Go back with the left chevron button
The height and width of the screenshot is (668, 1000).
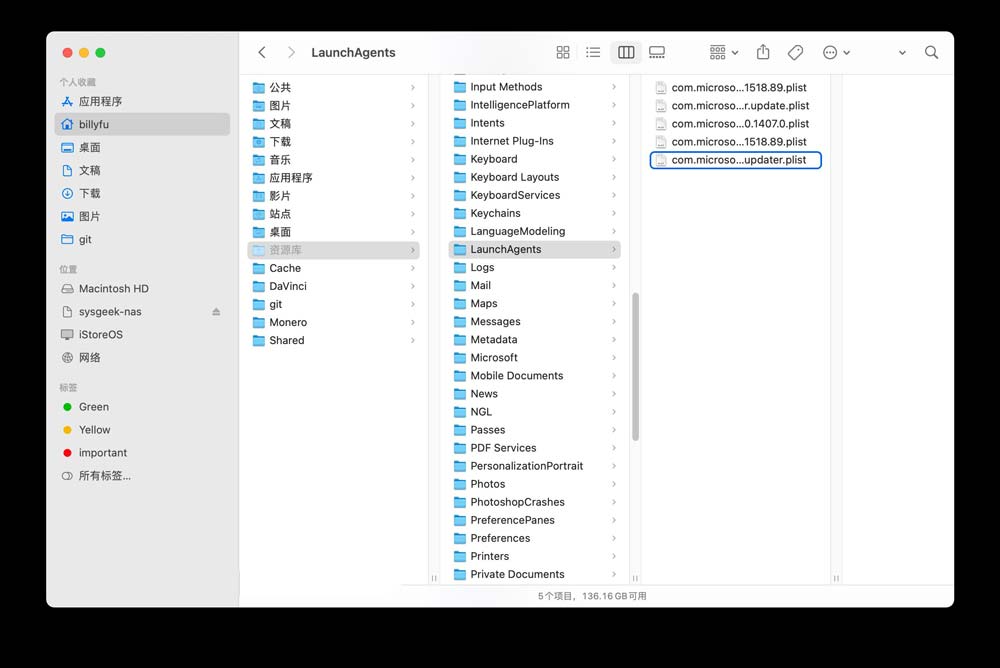(262, 52)
